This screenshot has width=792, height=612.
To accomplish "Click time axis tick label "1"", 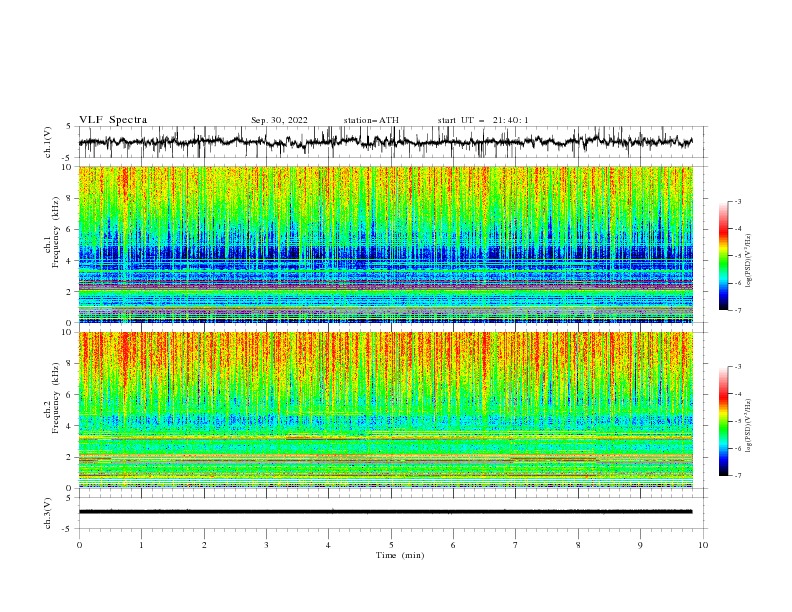I will point(141,545).
